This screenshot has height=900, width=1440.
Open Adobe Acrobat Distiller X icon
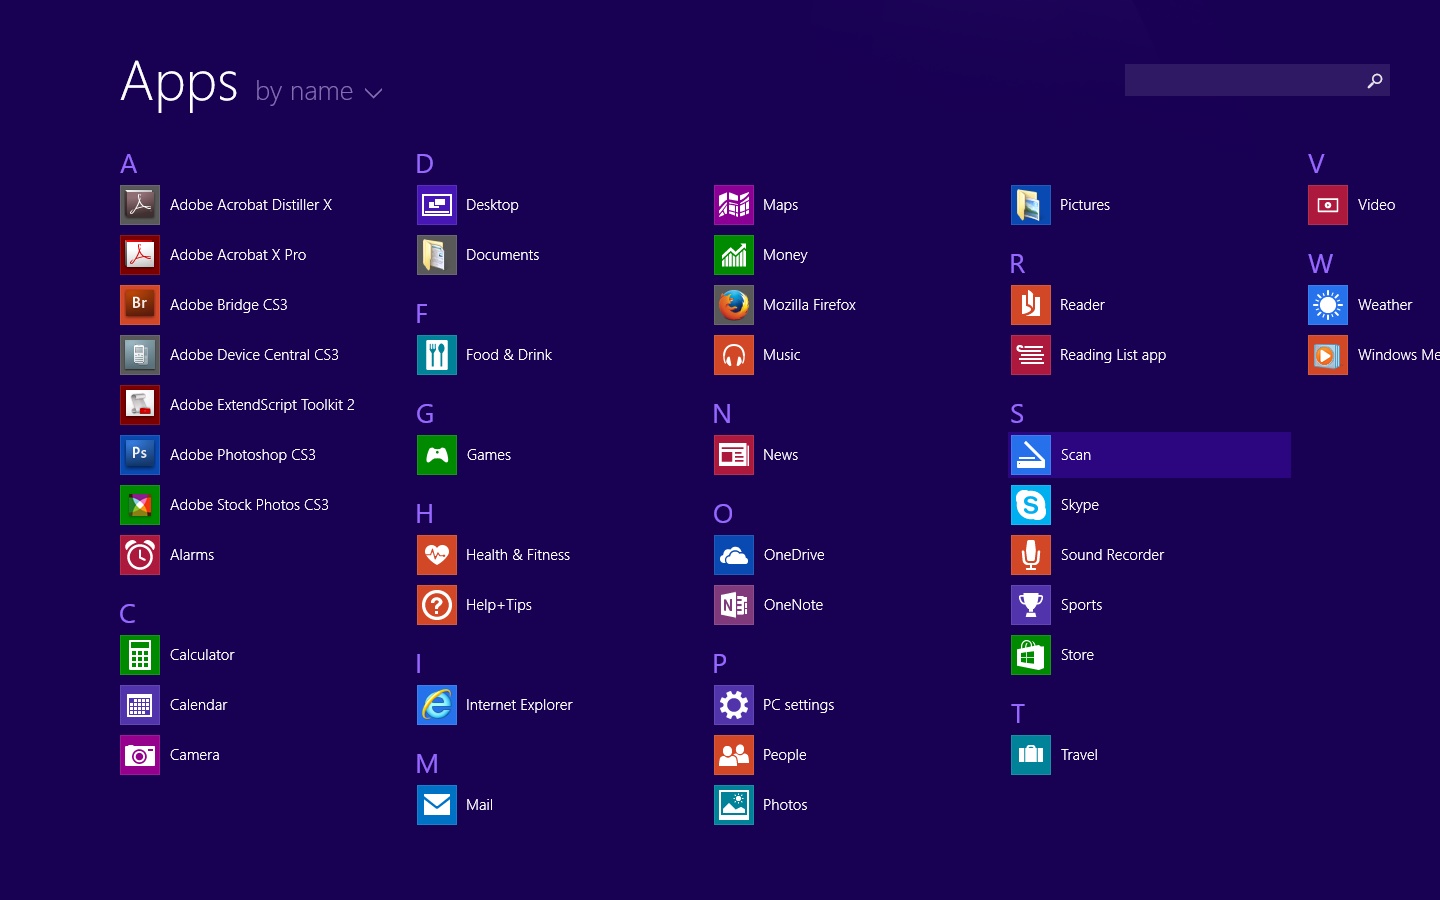pos(140,205)
